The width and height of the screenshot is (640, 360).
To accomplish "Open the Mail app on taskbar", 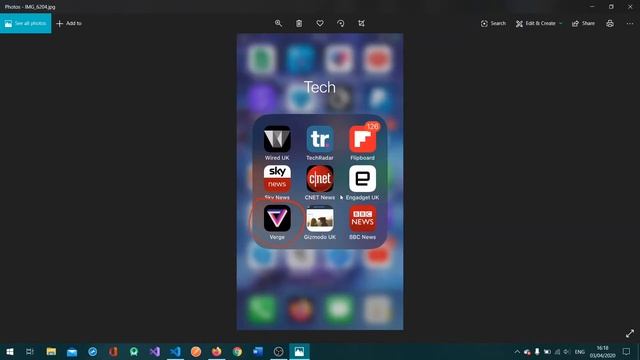I will 72,351.
